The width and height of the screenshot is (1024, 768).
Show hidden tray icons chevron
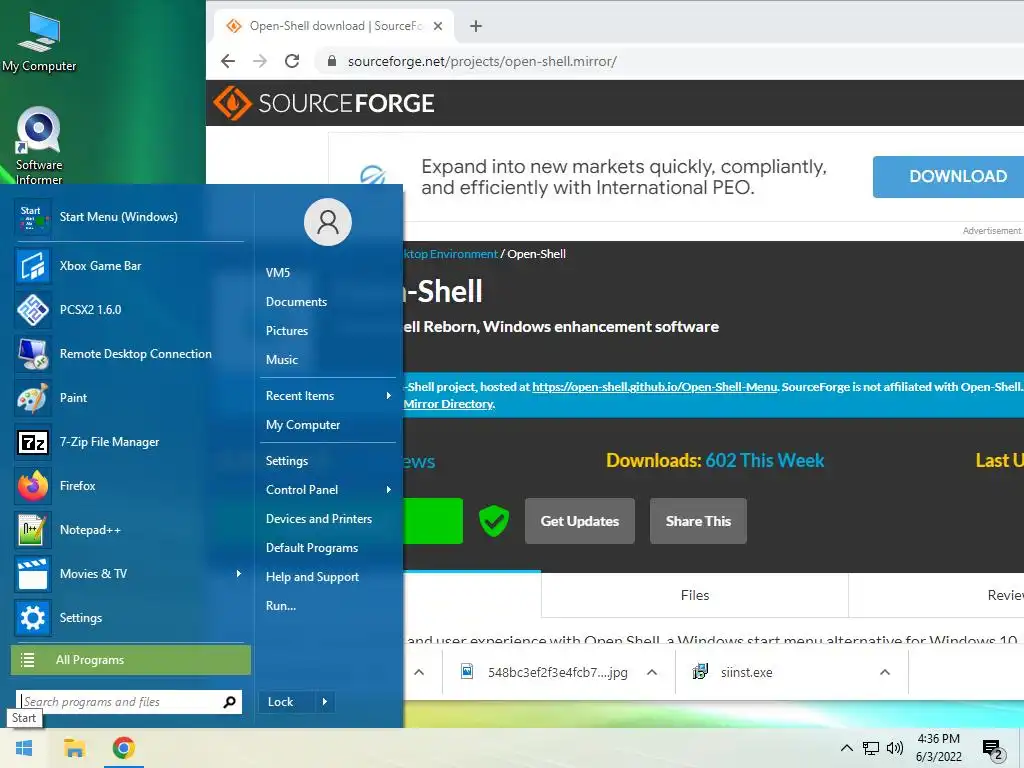[846, 748]
